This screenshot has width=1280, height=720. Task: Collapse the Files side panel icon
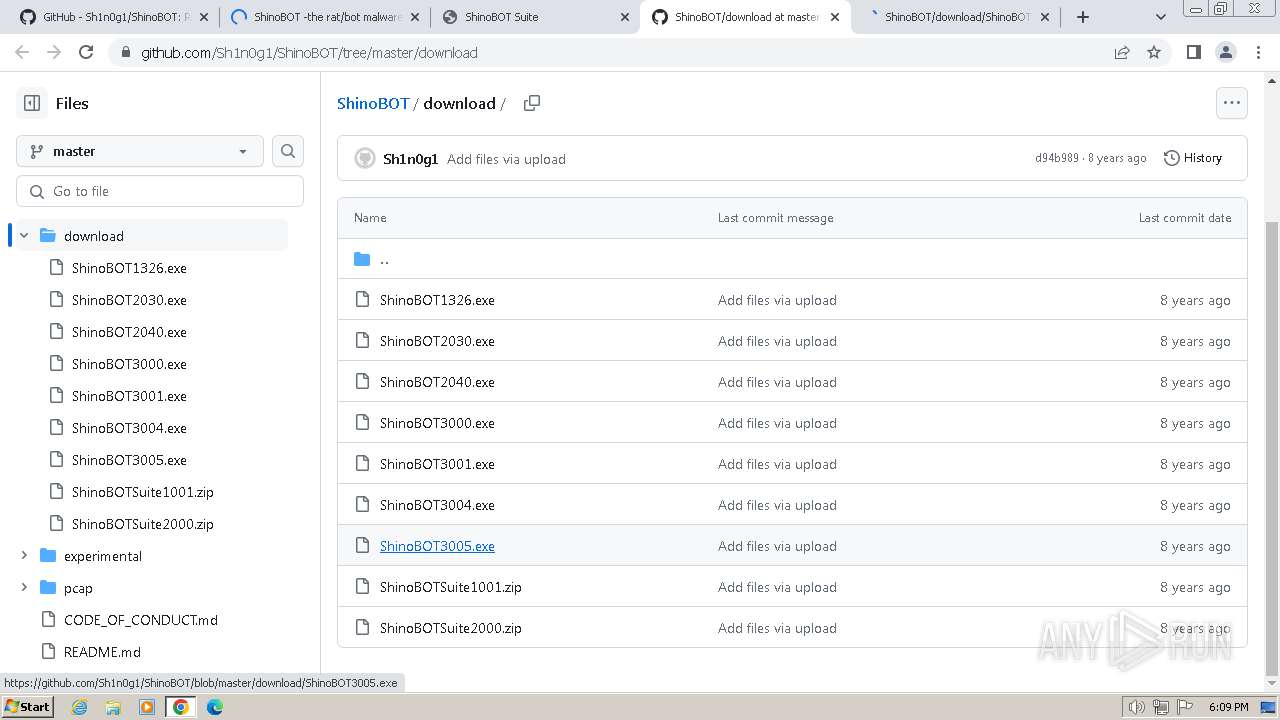32,103
